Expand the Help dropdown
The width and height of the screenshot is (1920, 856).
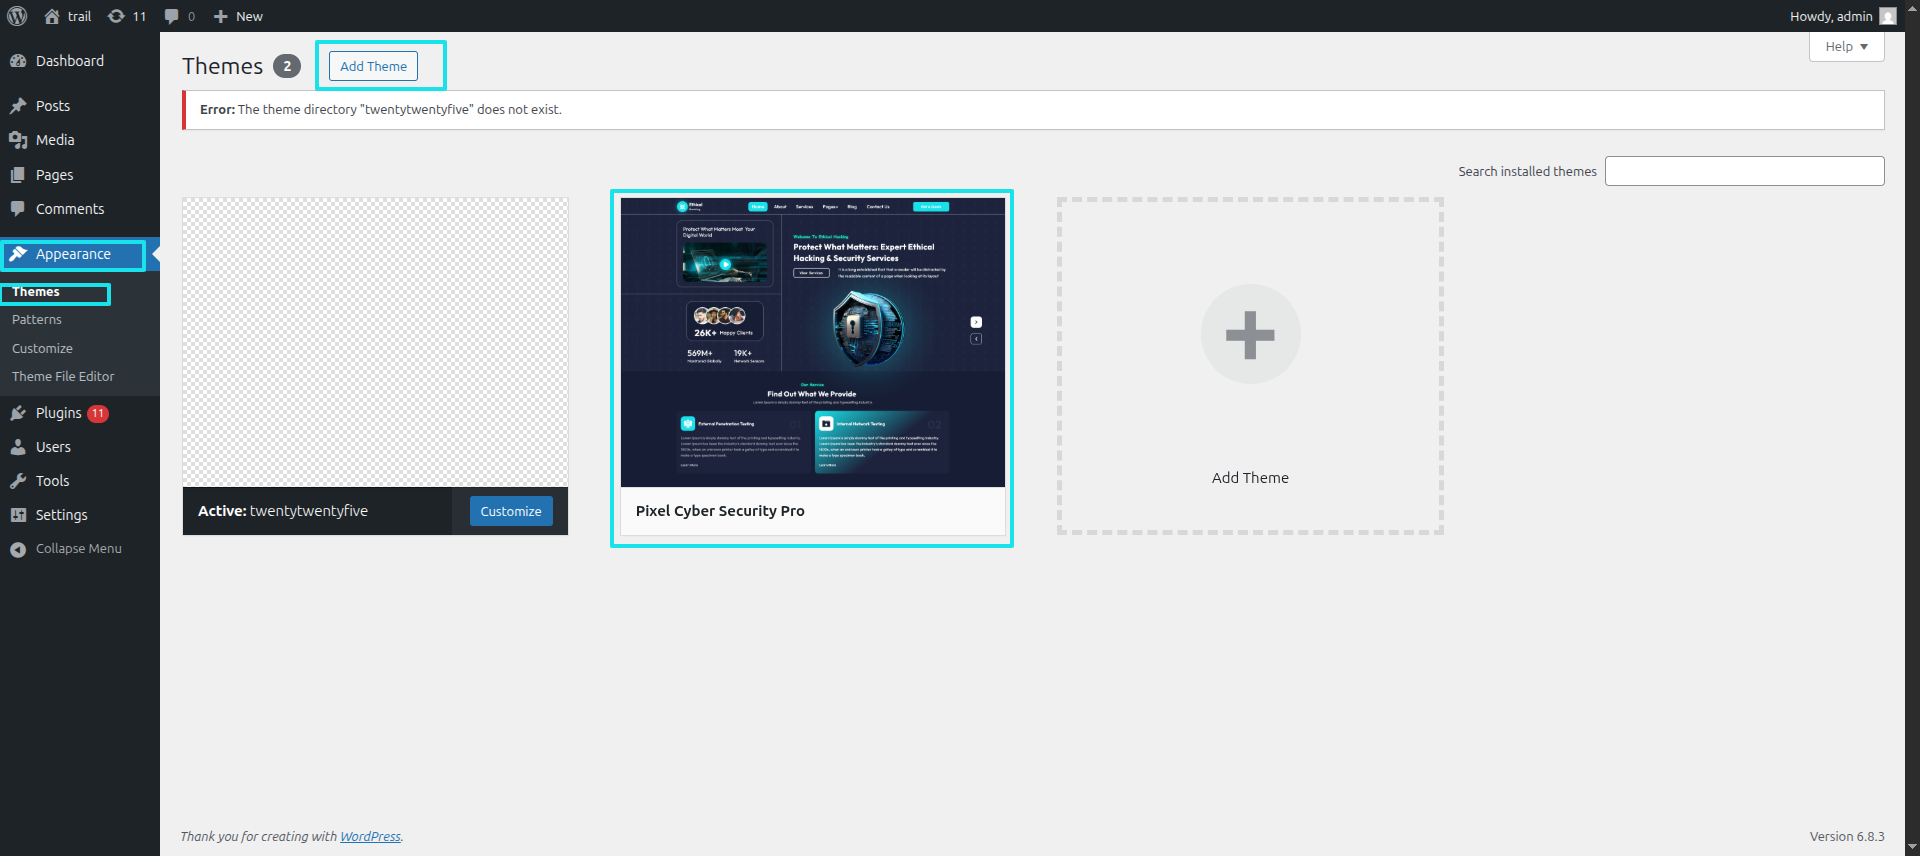pos(1846,47)
